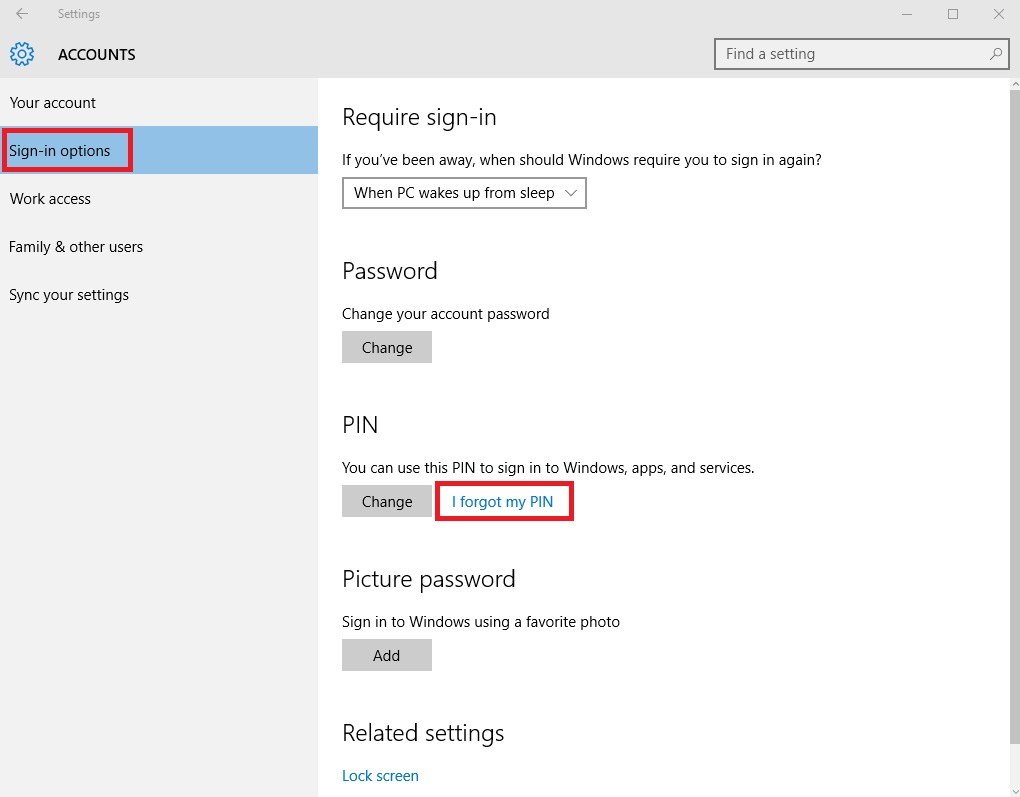This screenshot has height=797, width=1020.
Task: Open the Require sign-in dropdown
Action: tap(464, 193)
